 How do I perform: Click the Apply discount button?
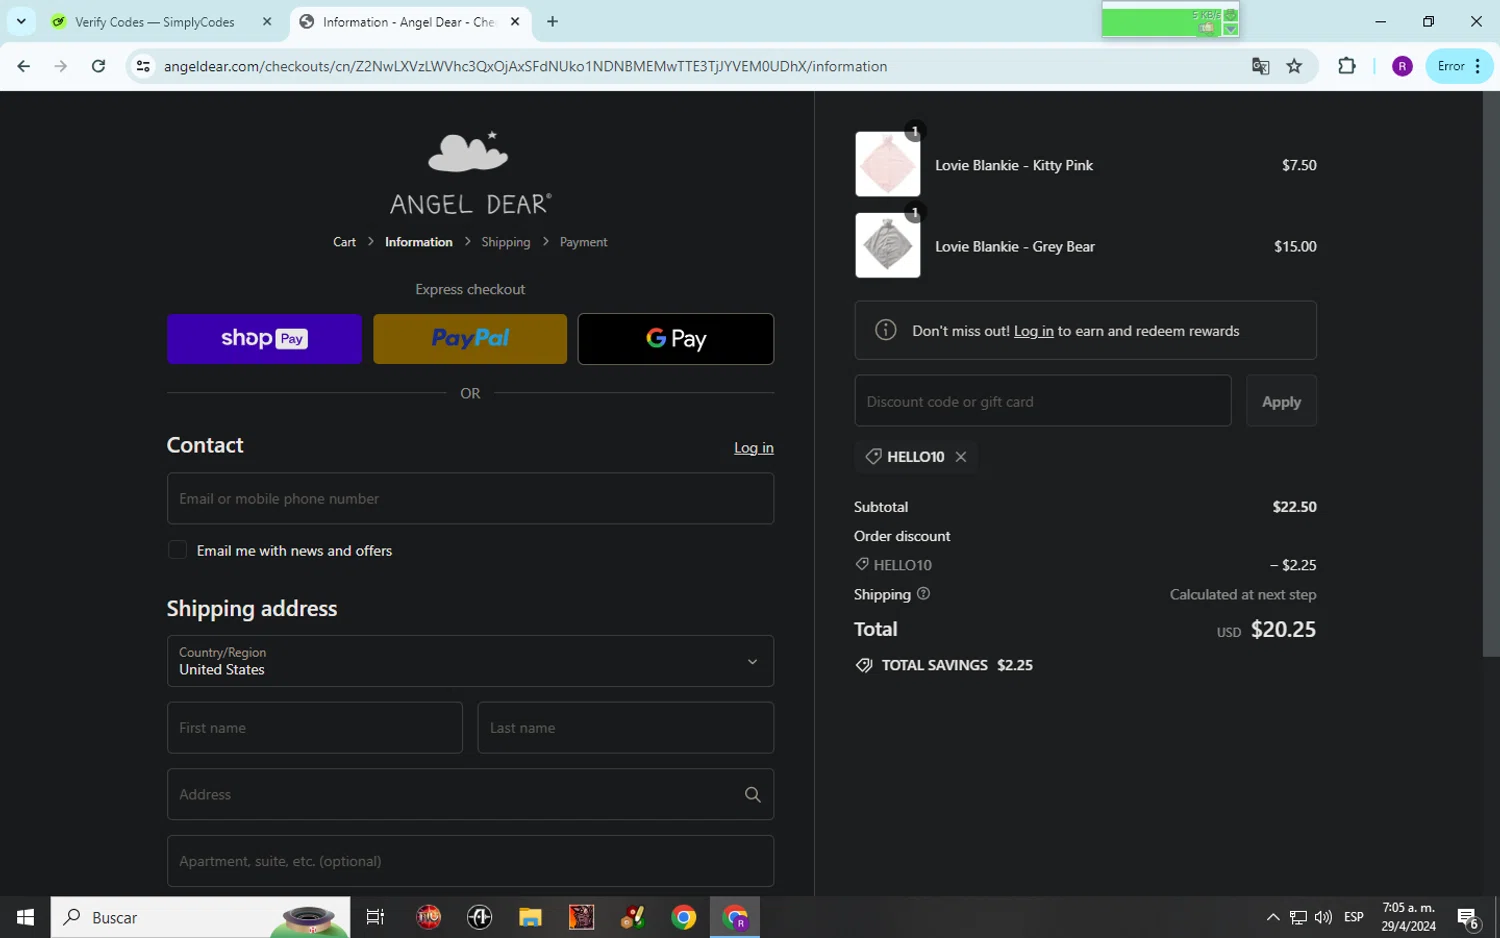1281,401
